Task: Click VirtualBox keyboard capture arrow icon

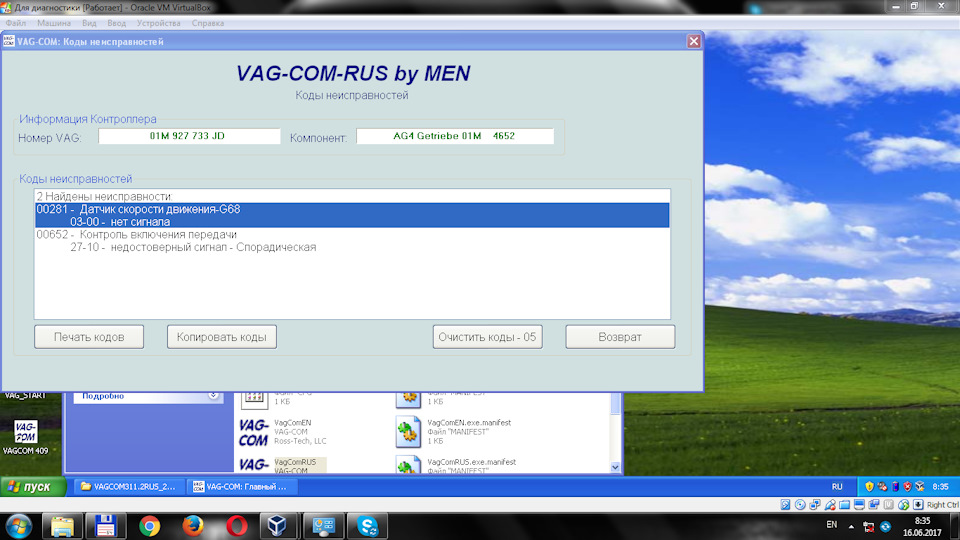Action: click(x=918, y=504)
